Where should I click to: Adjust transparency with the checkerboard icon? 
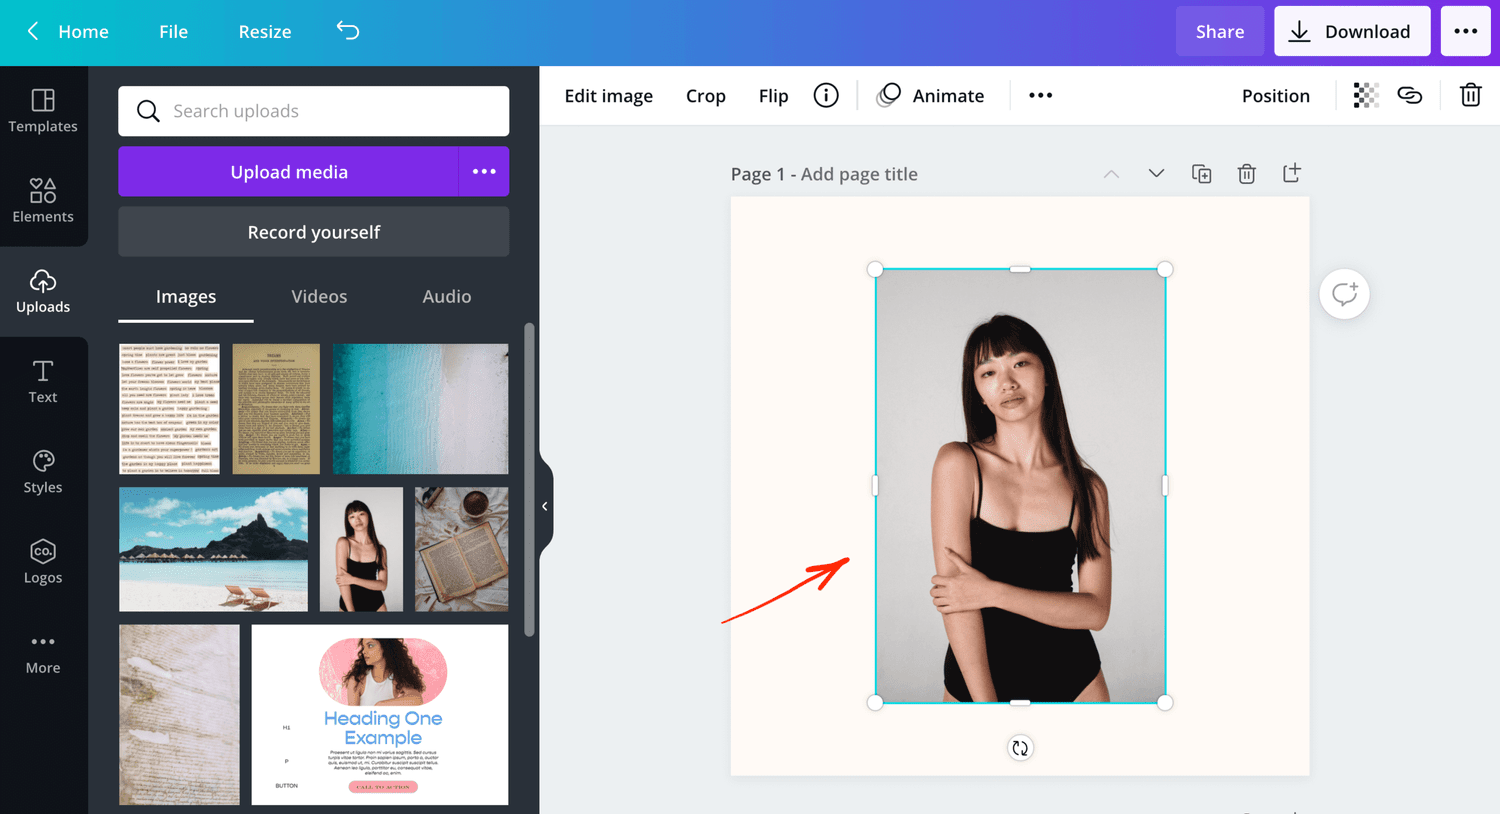(x=1366, y=95)
